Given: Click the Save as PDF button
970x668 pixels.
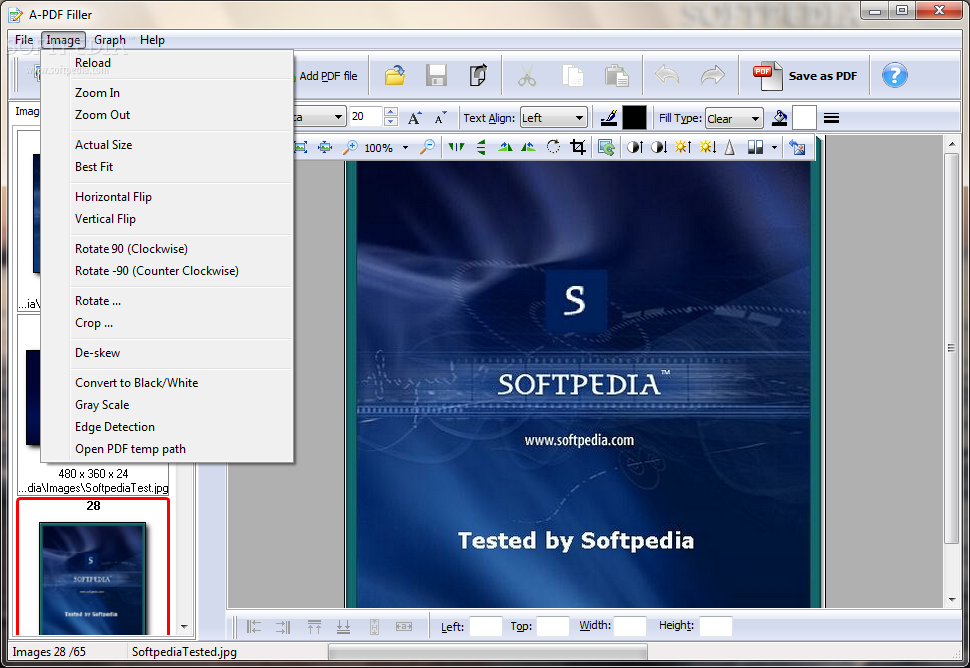Looking at the screenshot, I should [x=805, y=76].
